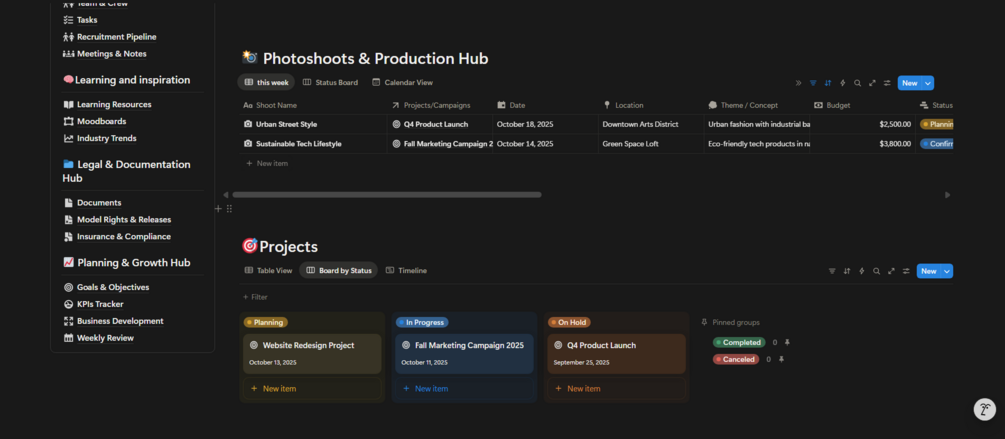The image size is (1005, 439).
Task: Switch to Calendar View tab
Action: pyautogui.click(x=402, y=83)
